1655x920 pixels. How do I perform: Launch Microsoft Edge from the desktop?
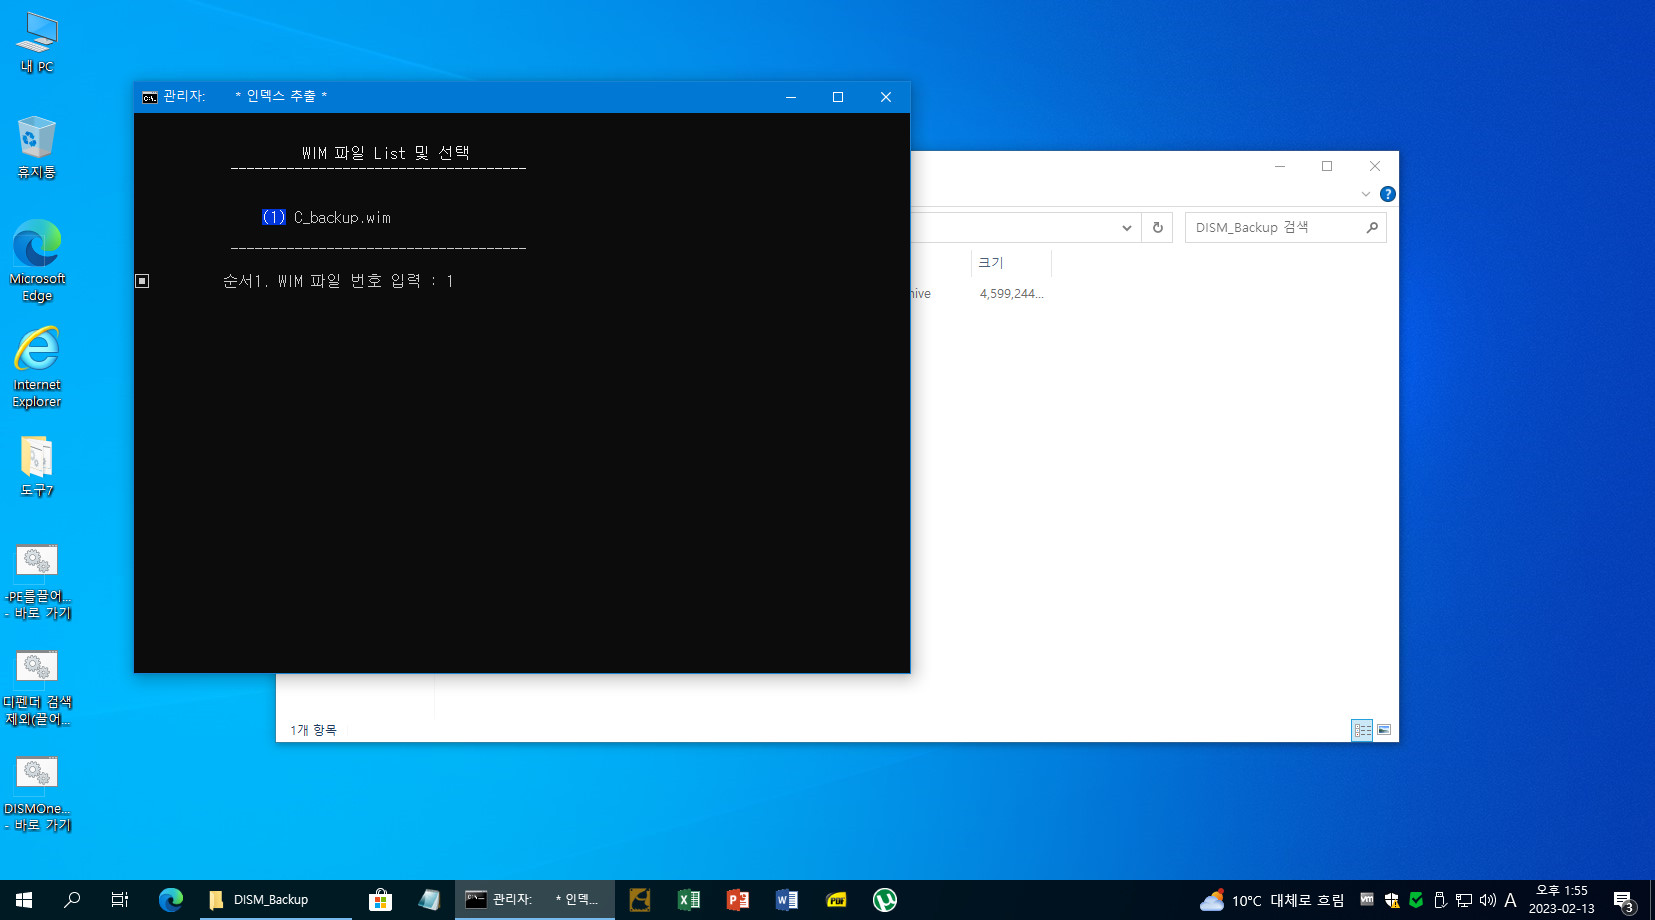(37, 261)
